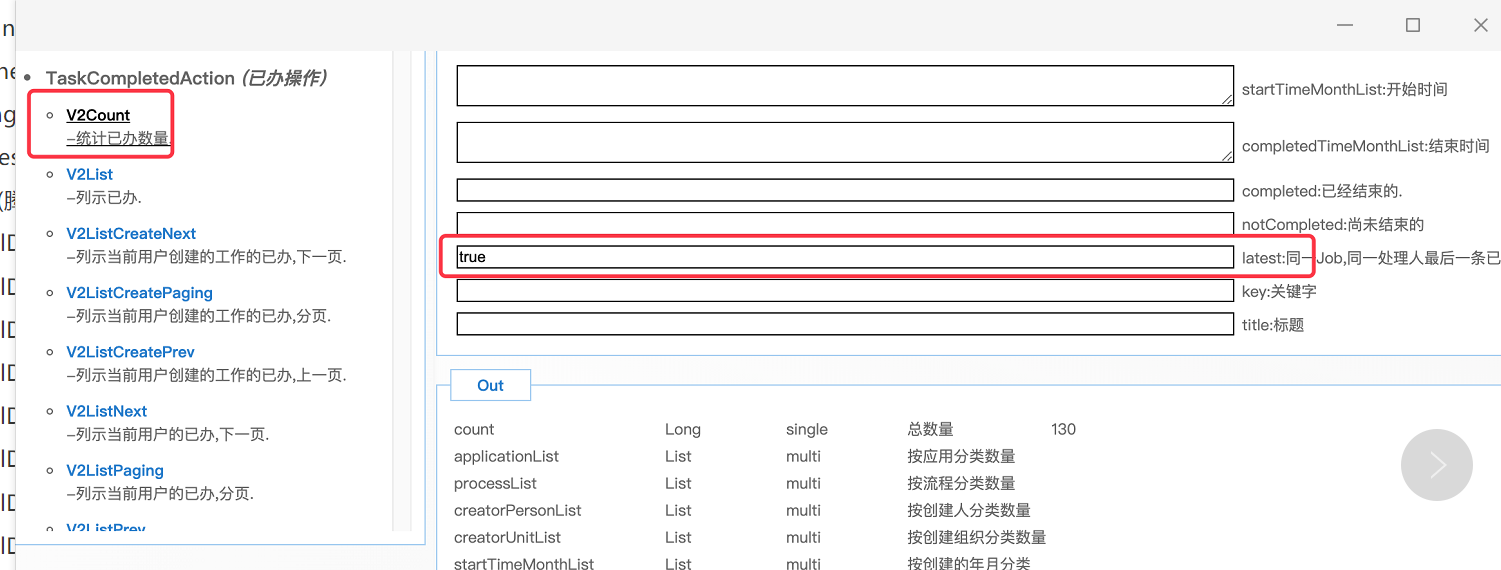Minimize the window
This screenshot has height=570, width=1501.
coord(1345,26)
